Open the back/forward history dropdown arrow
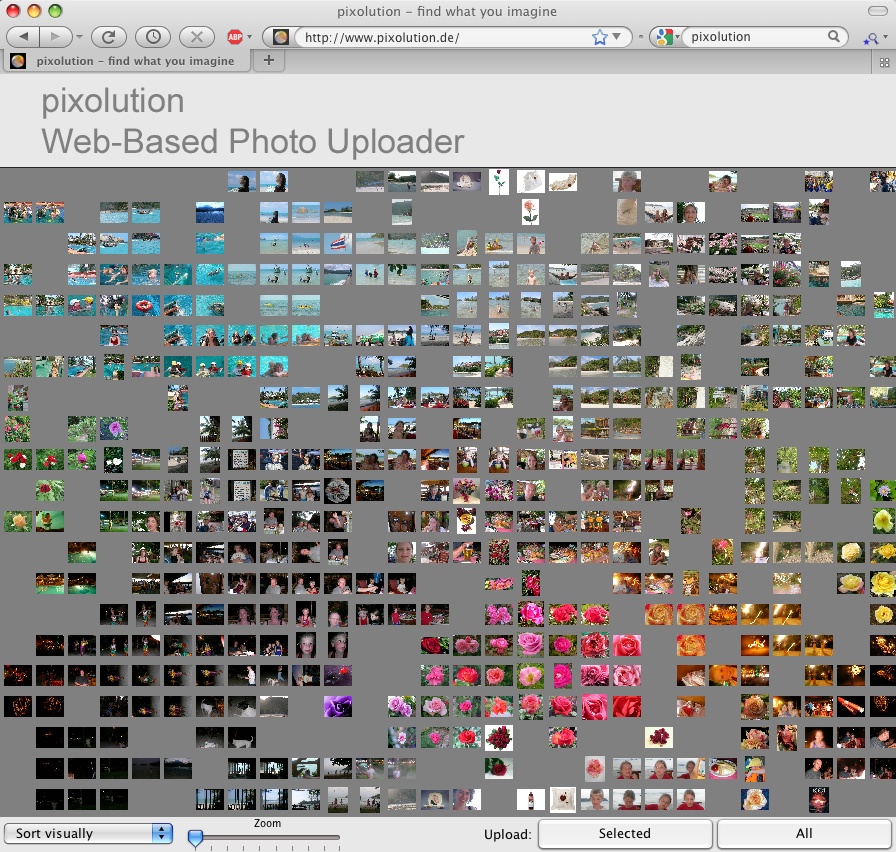Screen dimensions: 896x852 [x=79, y=37]
